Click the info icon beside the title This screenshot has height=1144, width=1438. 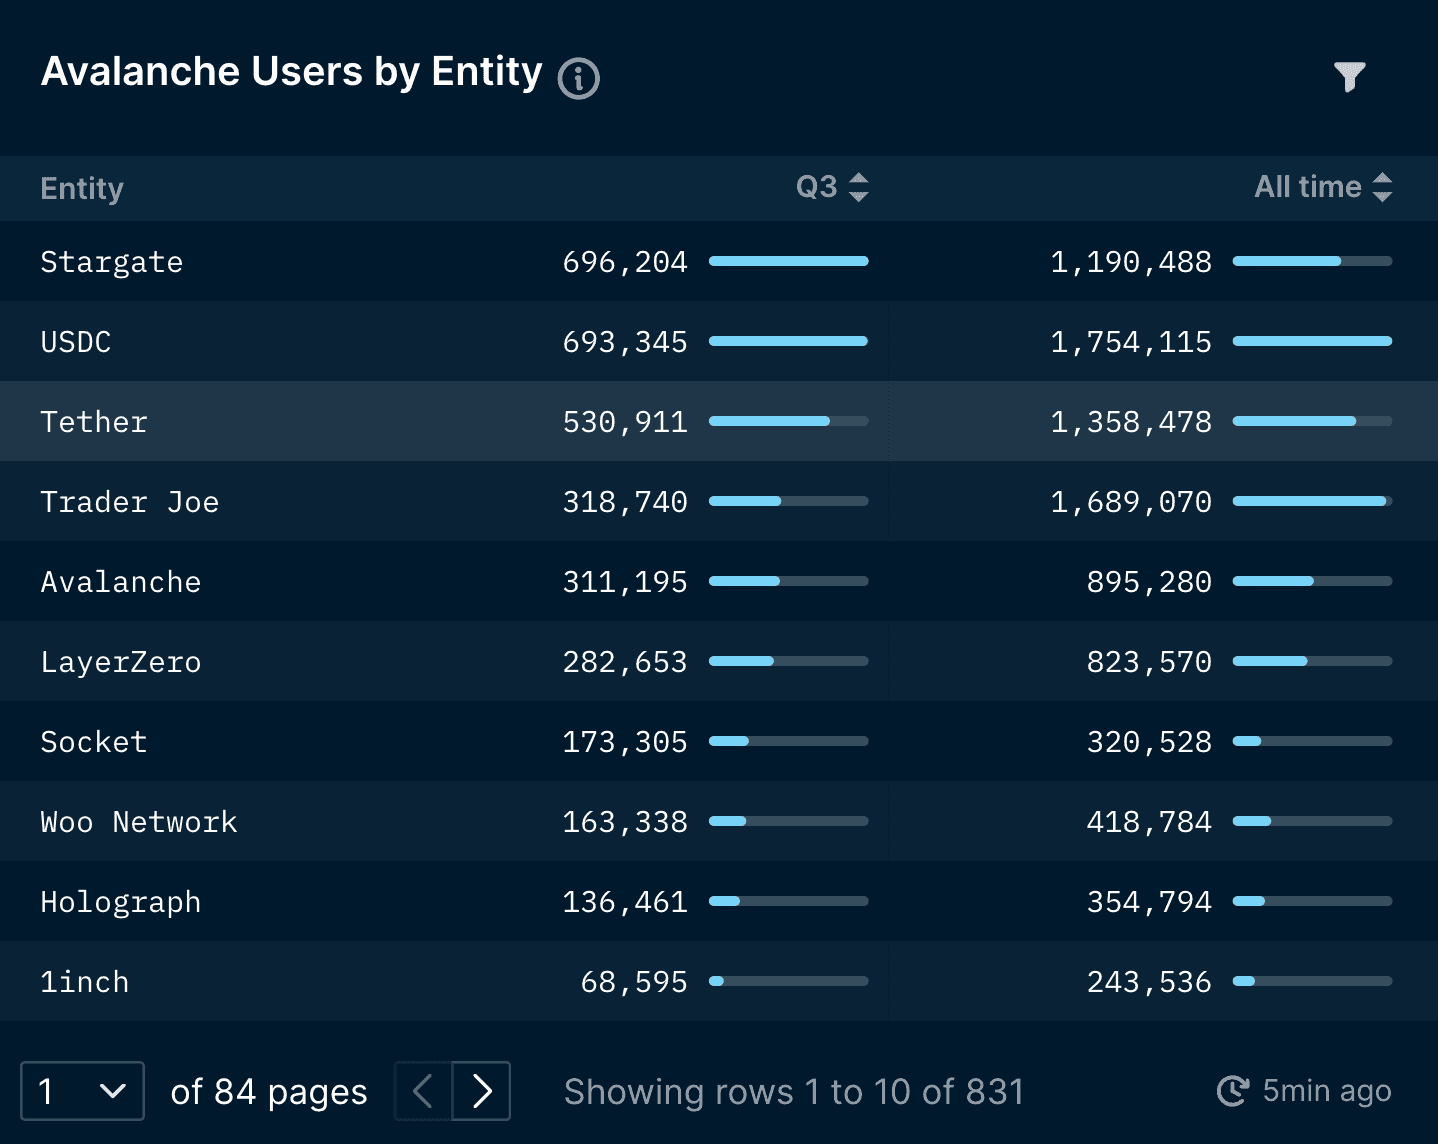[x=578, y=78]
